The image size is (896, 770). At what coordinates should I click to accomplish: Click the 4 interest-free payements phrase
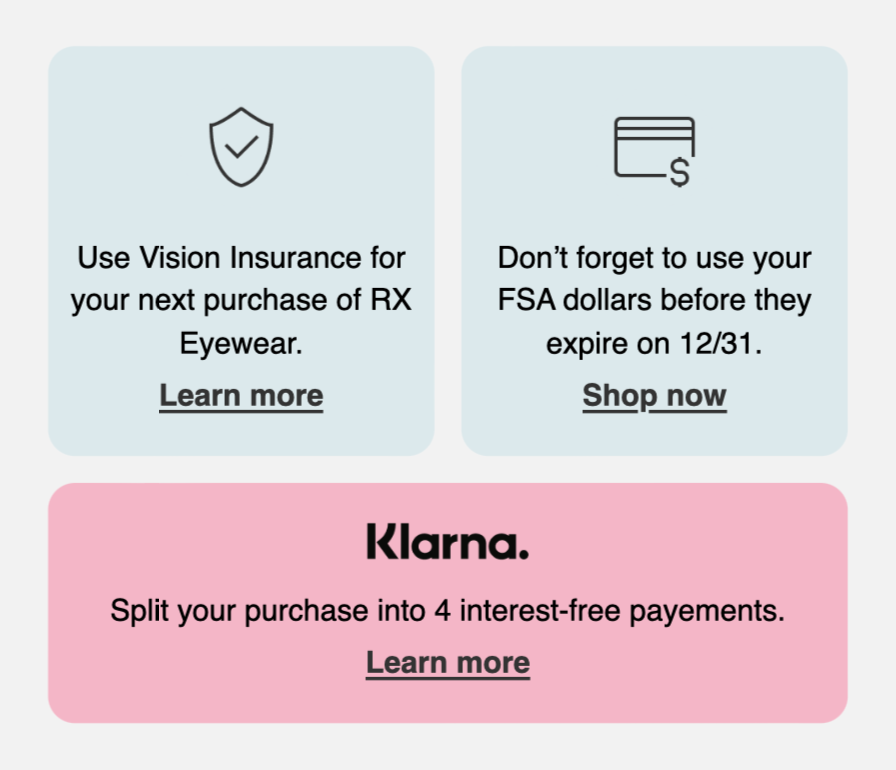609,611
